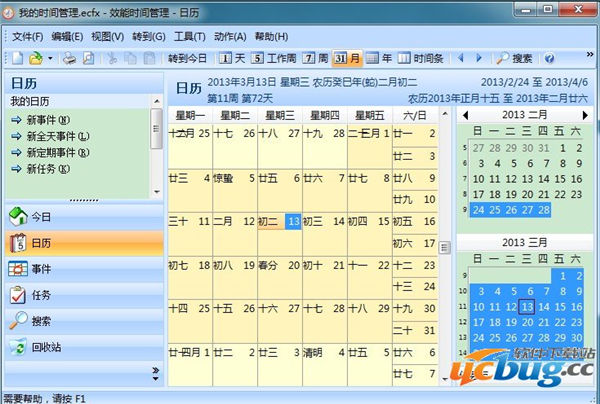Click the 我的日历 panel scroll-down arrow

pyautogui.click(x=157, y=192)
